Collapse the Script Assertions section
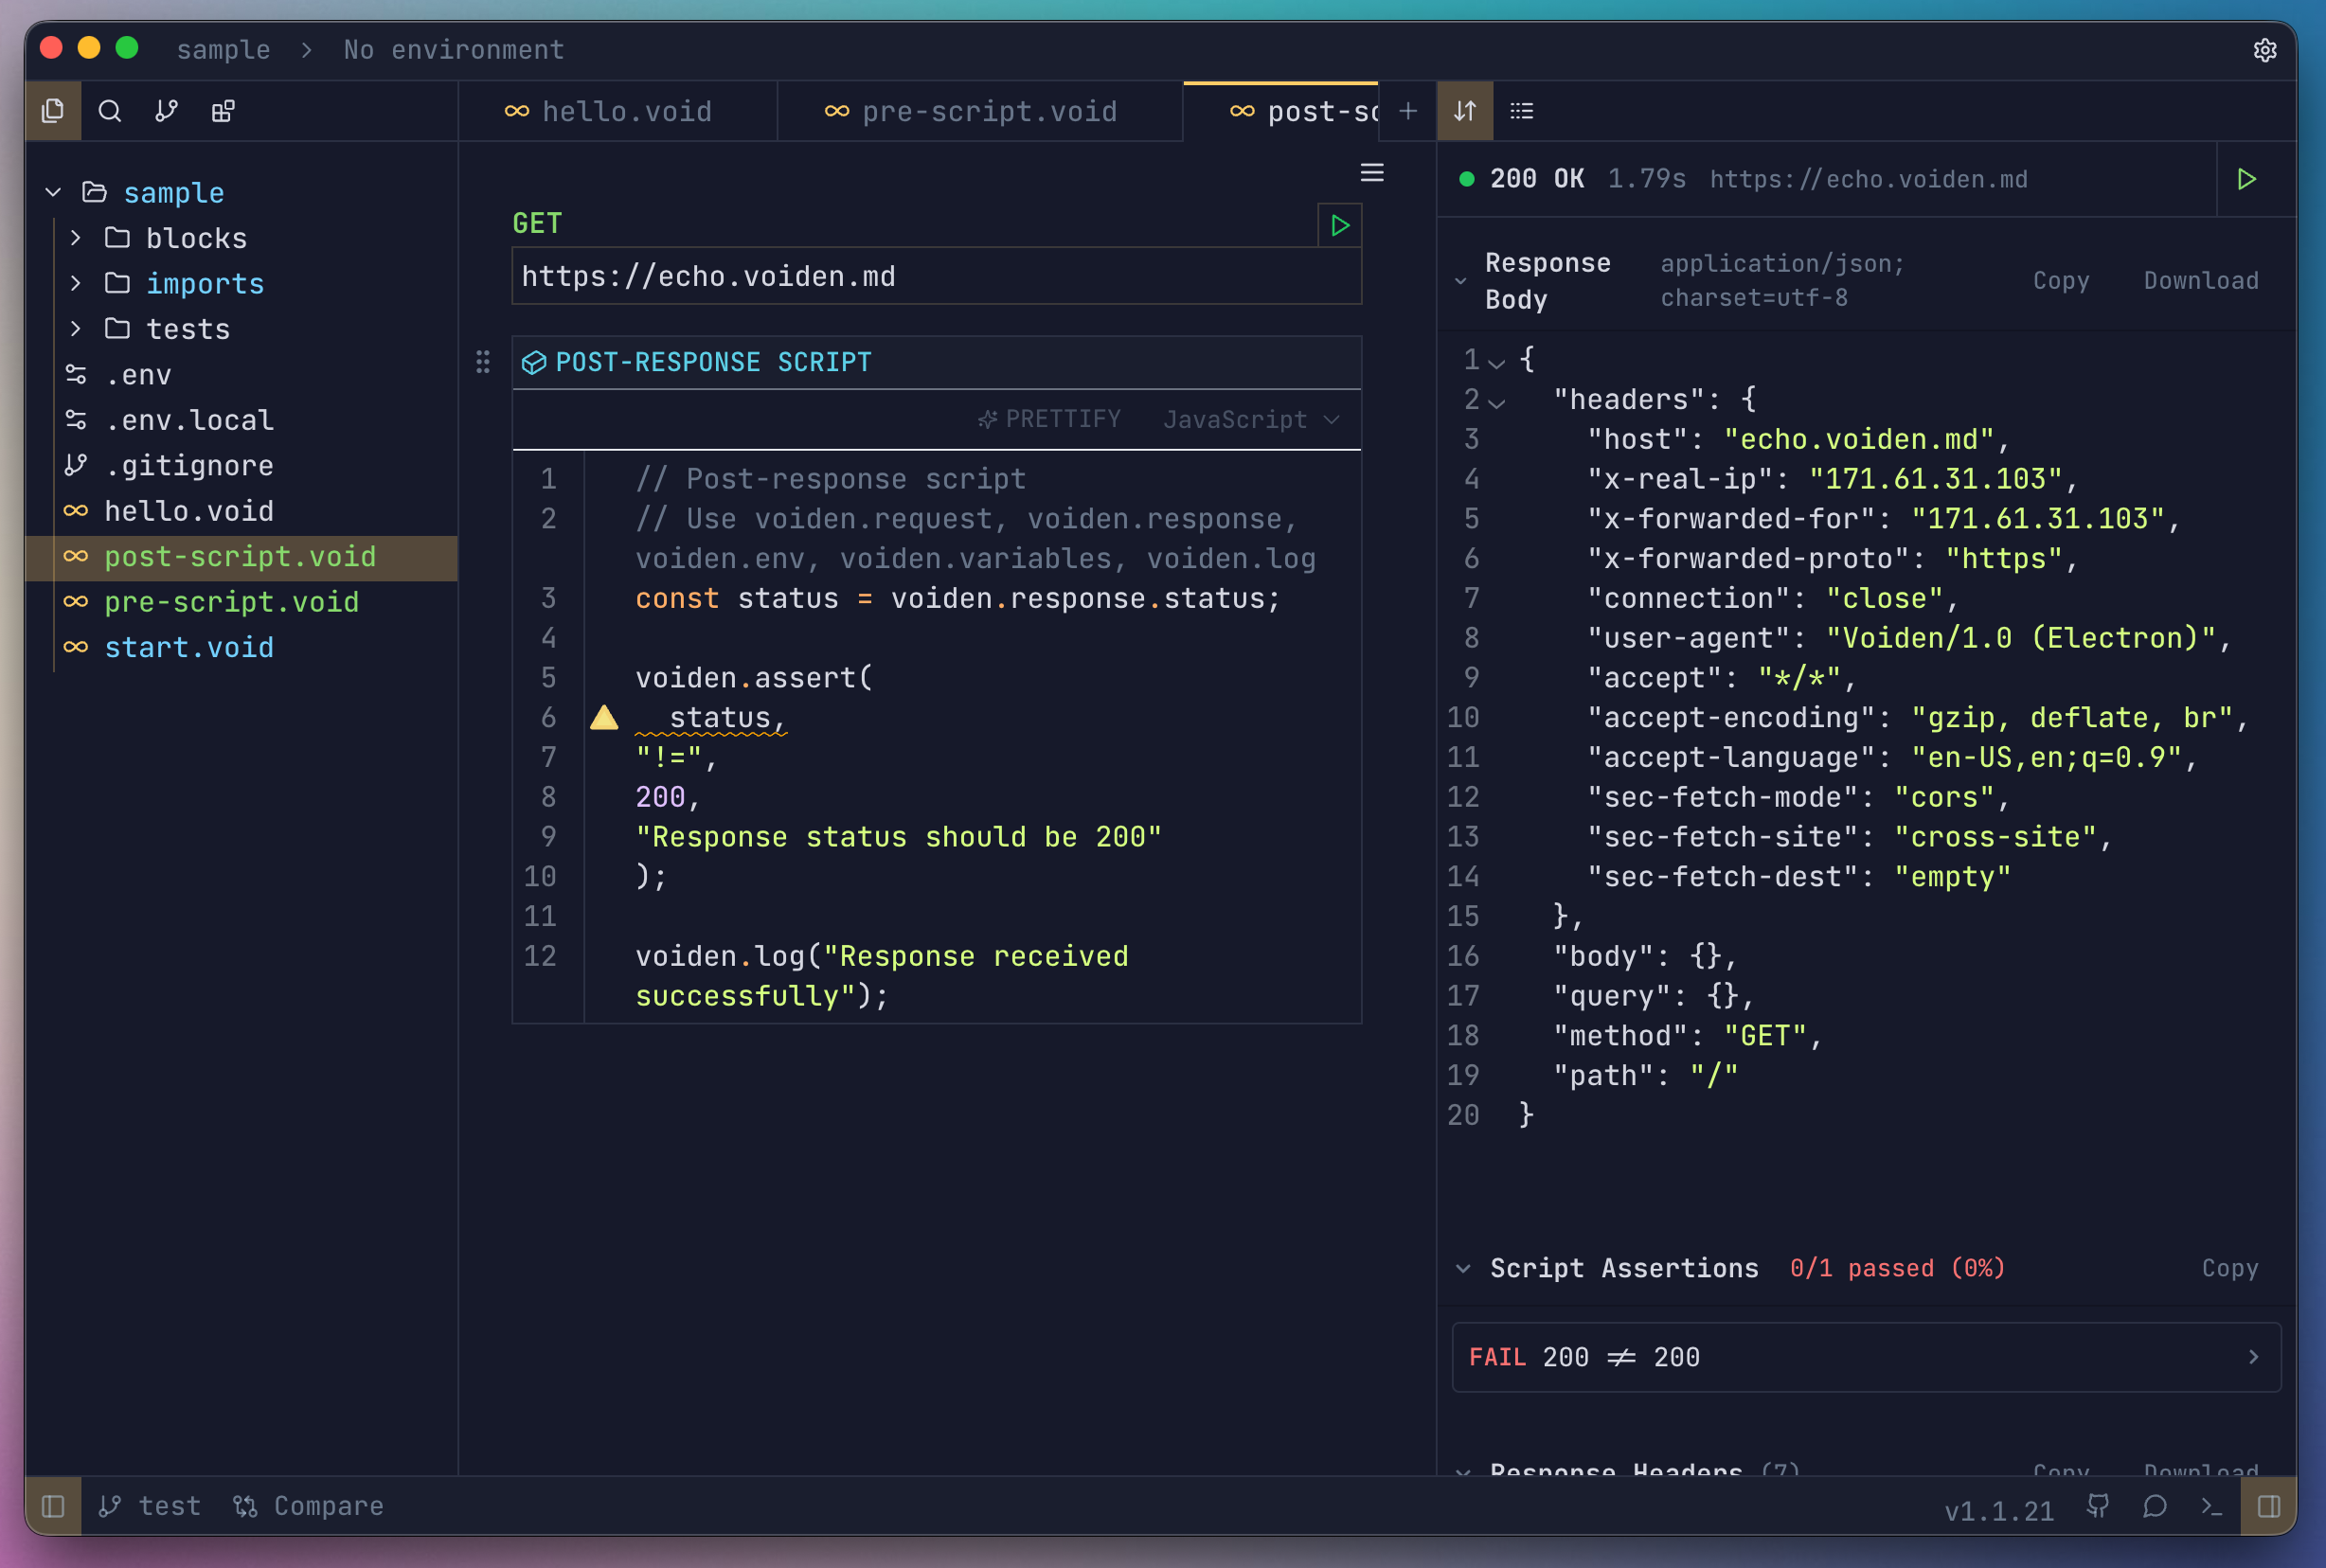Screen dimensions: 2326x1568 point(1463,1268)
